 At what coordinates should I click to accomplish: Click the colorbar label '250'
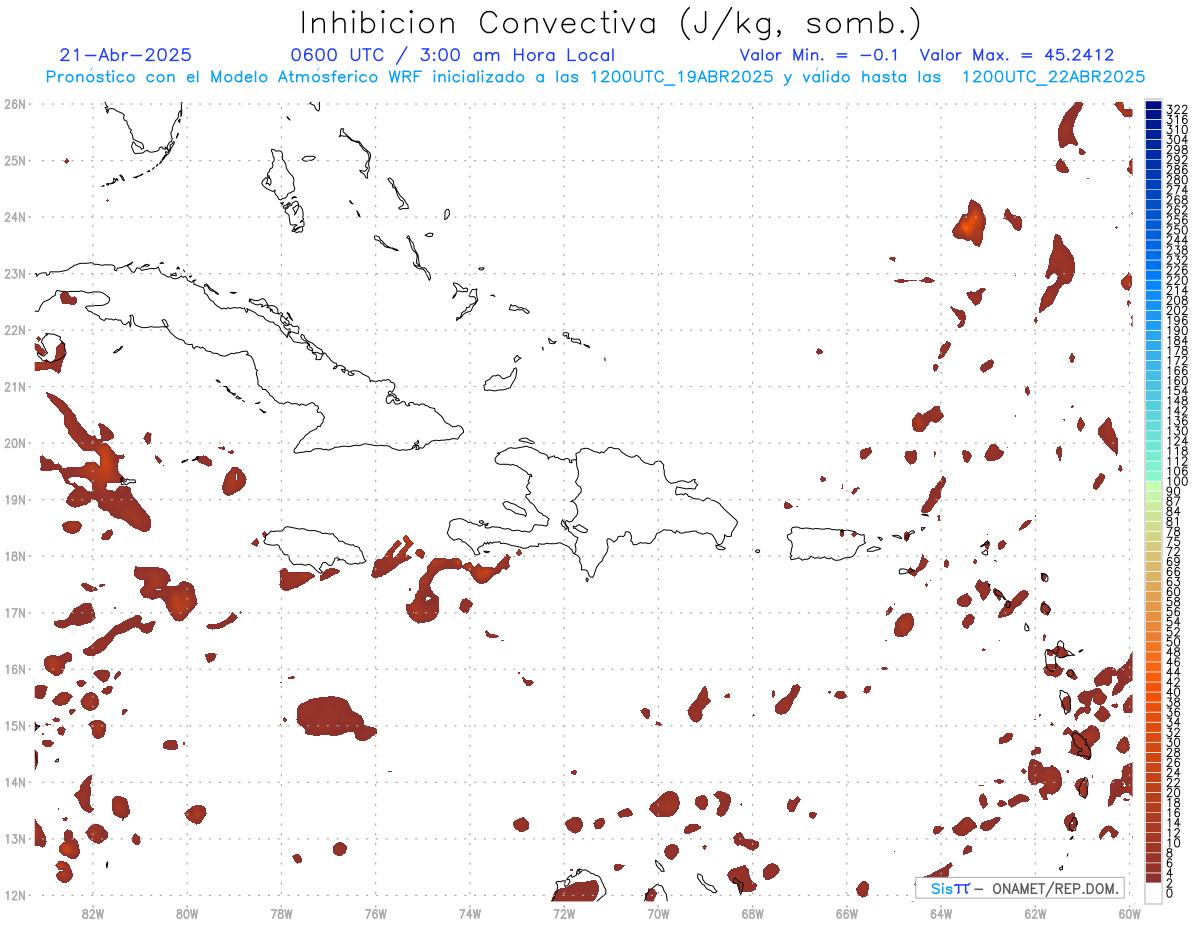[x=1177, y=230]
